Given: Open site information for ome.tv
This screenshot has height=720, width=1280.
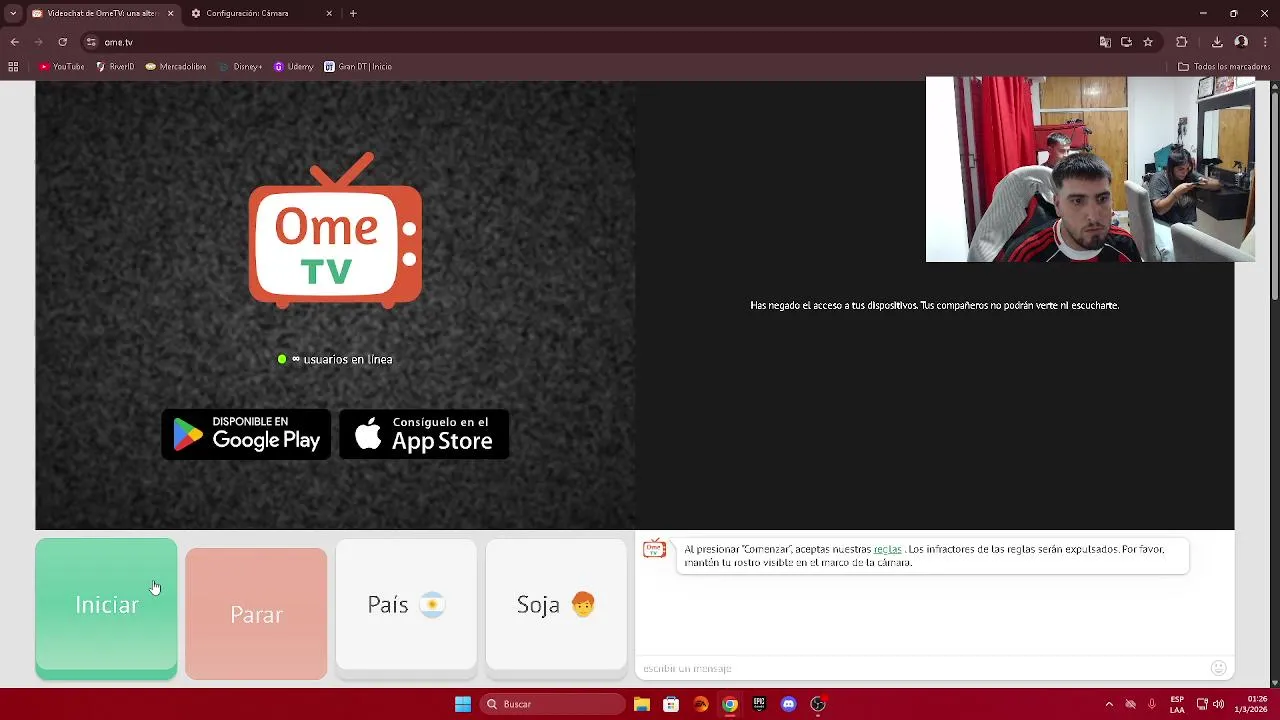Looking at the screenshot, I should [x=91, y=42].
